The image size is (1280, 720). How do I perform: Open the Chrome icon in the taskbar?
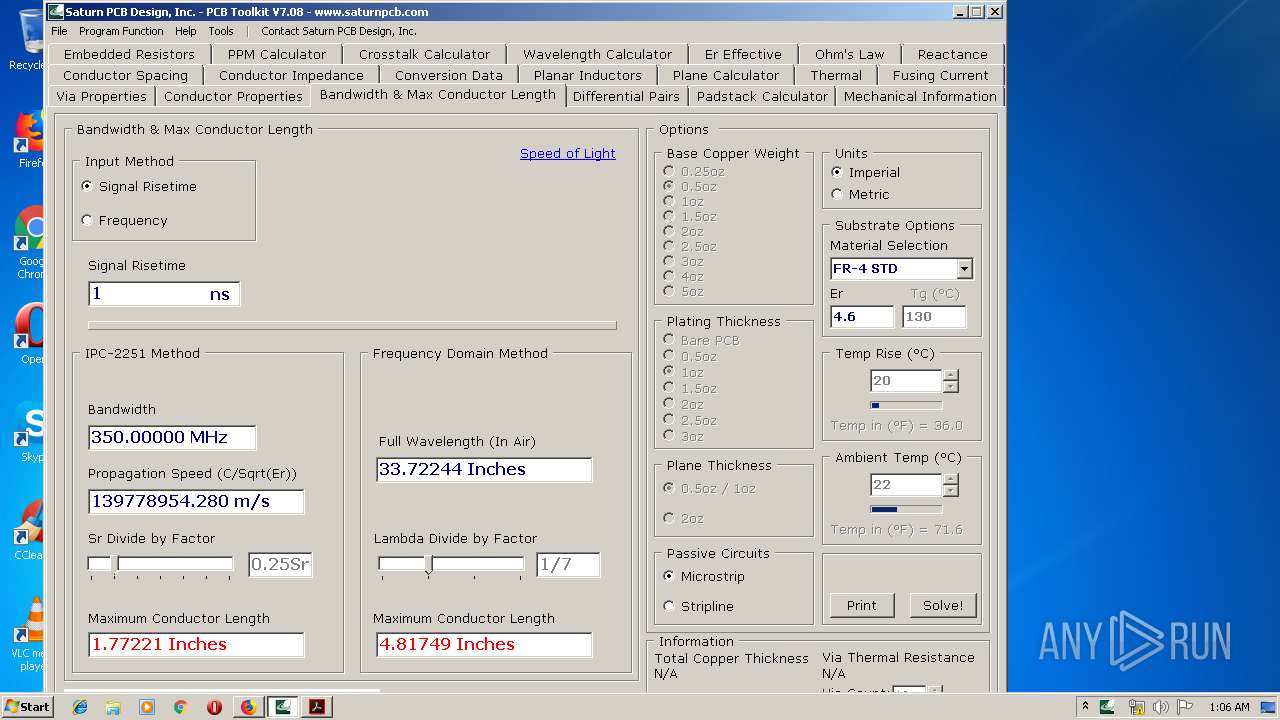(x=180, y=707)
